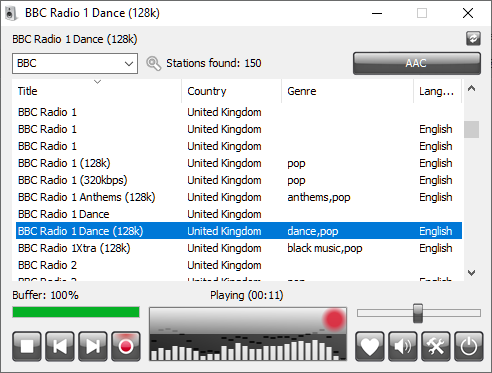Viewport: 492px width, 373px height.
Task: Click the green buffer progress bar
Action: coord(76,312)
